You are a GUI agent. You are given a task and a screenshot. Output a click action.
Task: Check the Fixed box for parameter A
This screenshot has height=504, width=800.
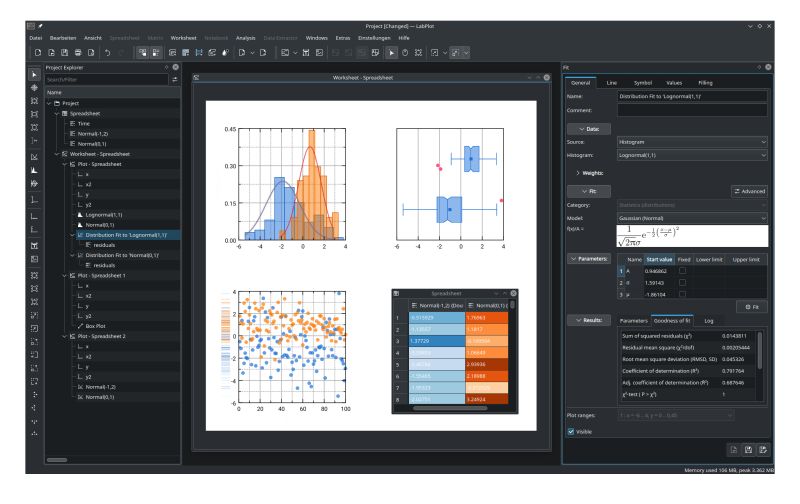click(x=683, y=270)
